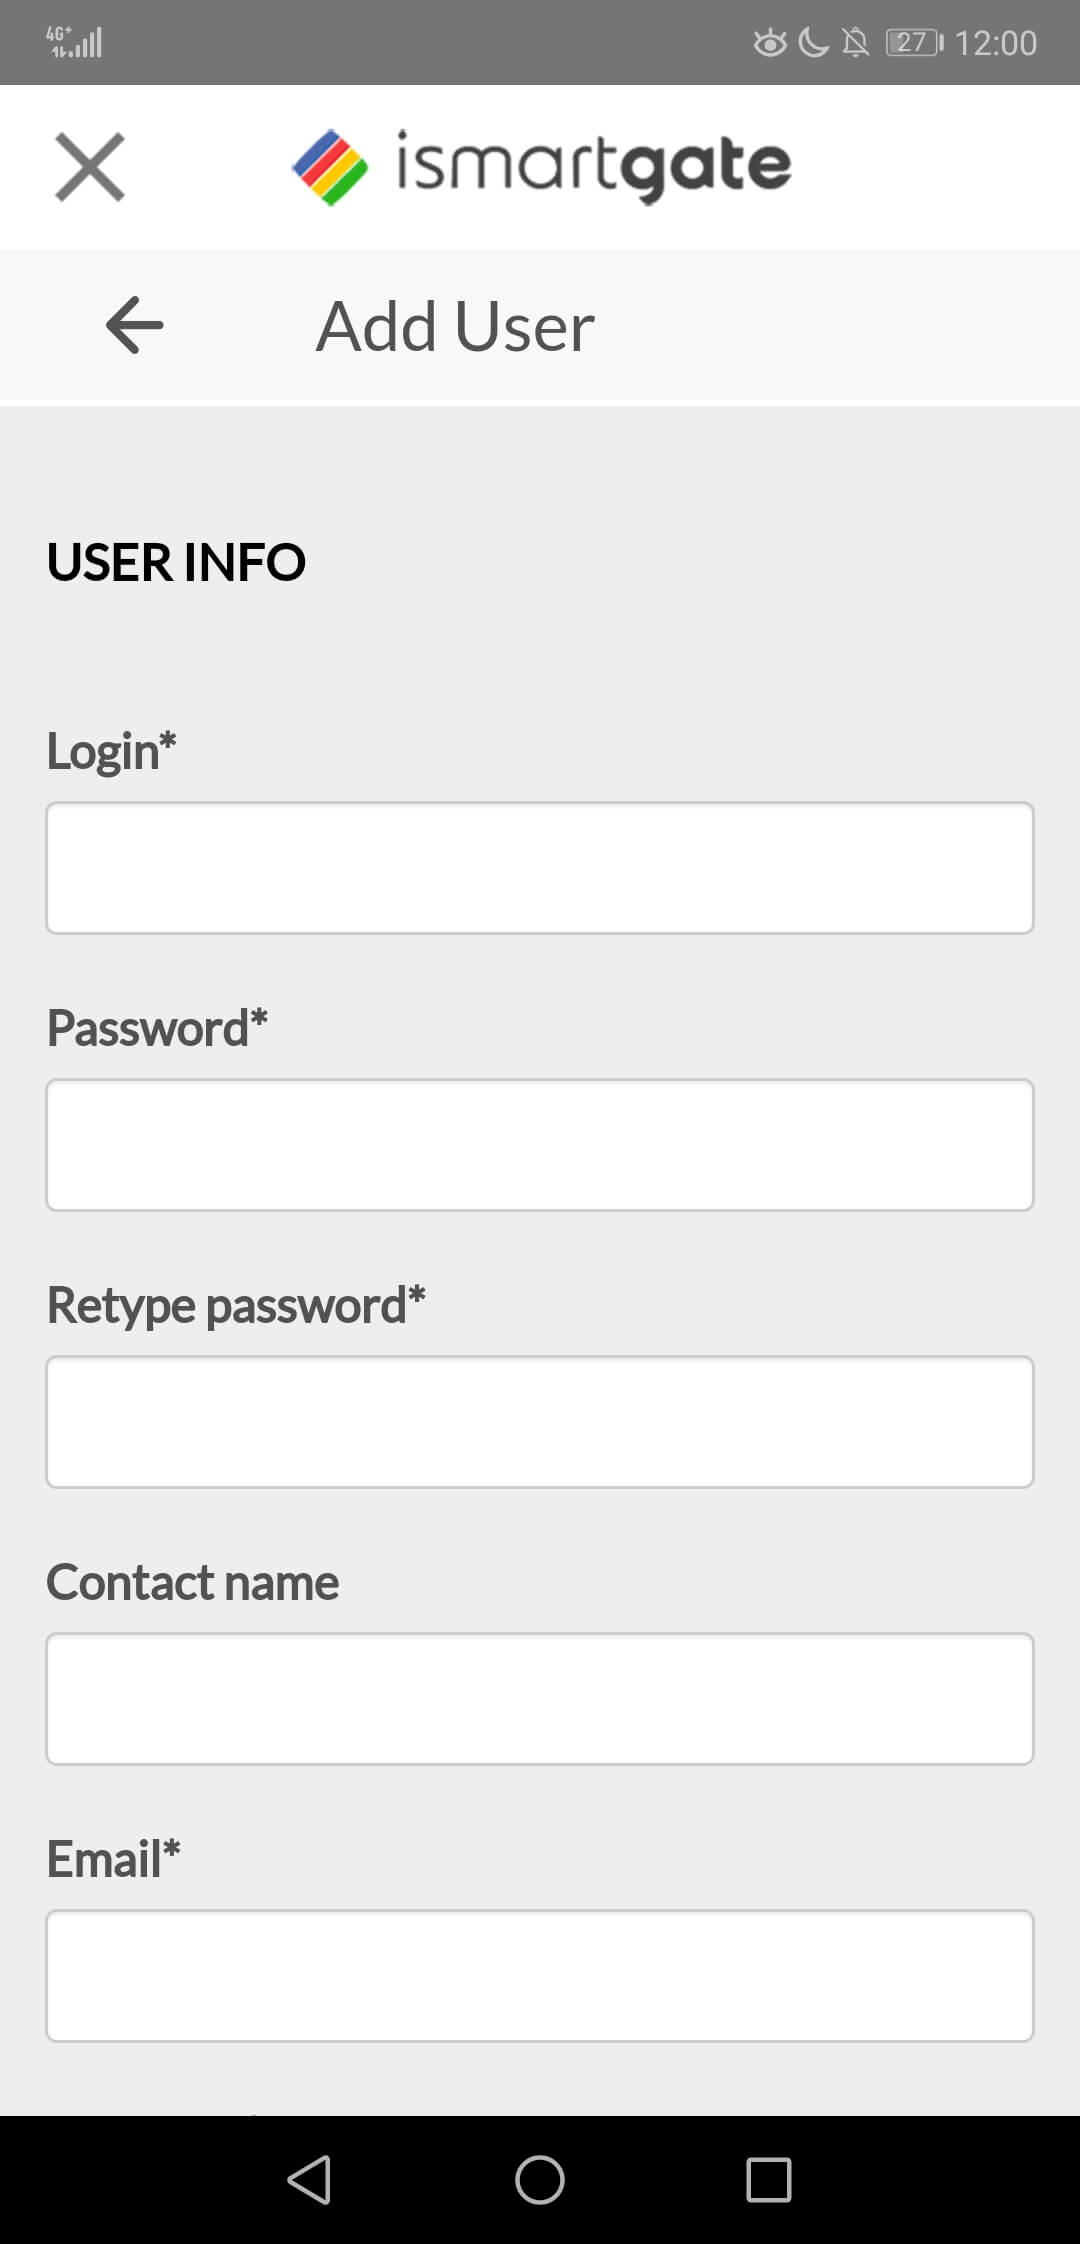Viewport: 1080px width, 2244px height.
Task: Tap the eye comfort status icon
Action: click(769, 43)
